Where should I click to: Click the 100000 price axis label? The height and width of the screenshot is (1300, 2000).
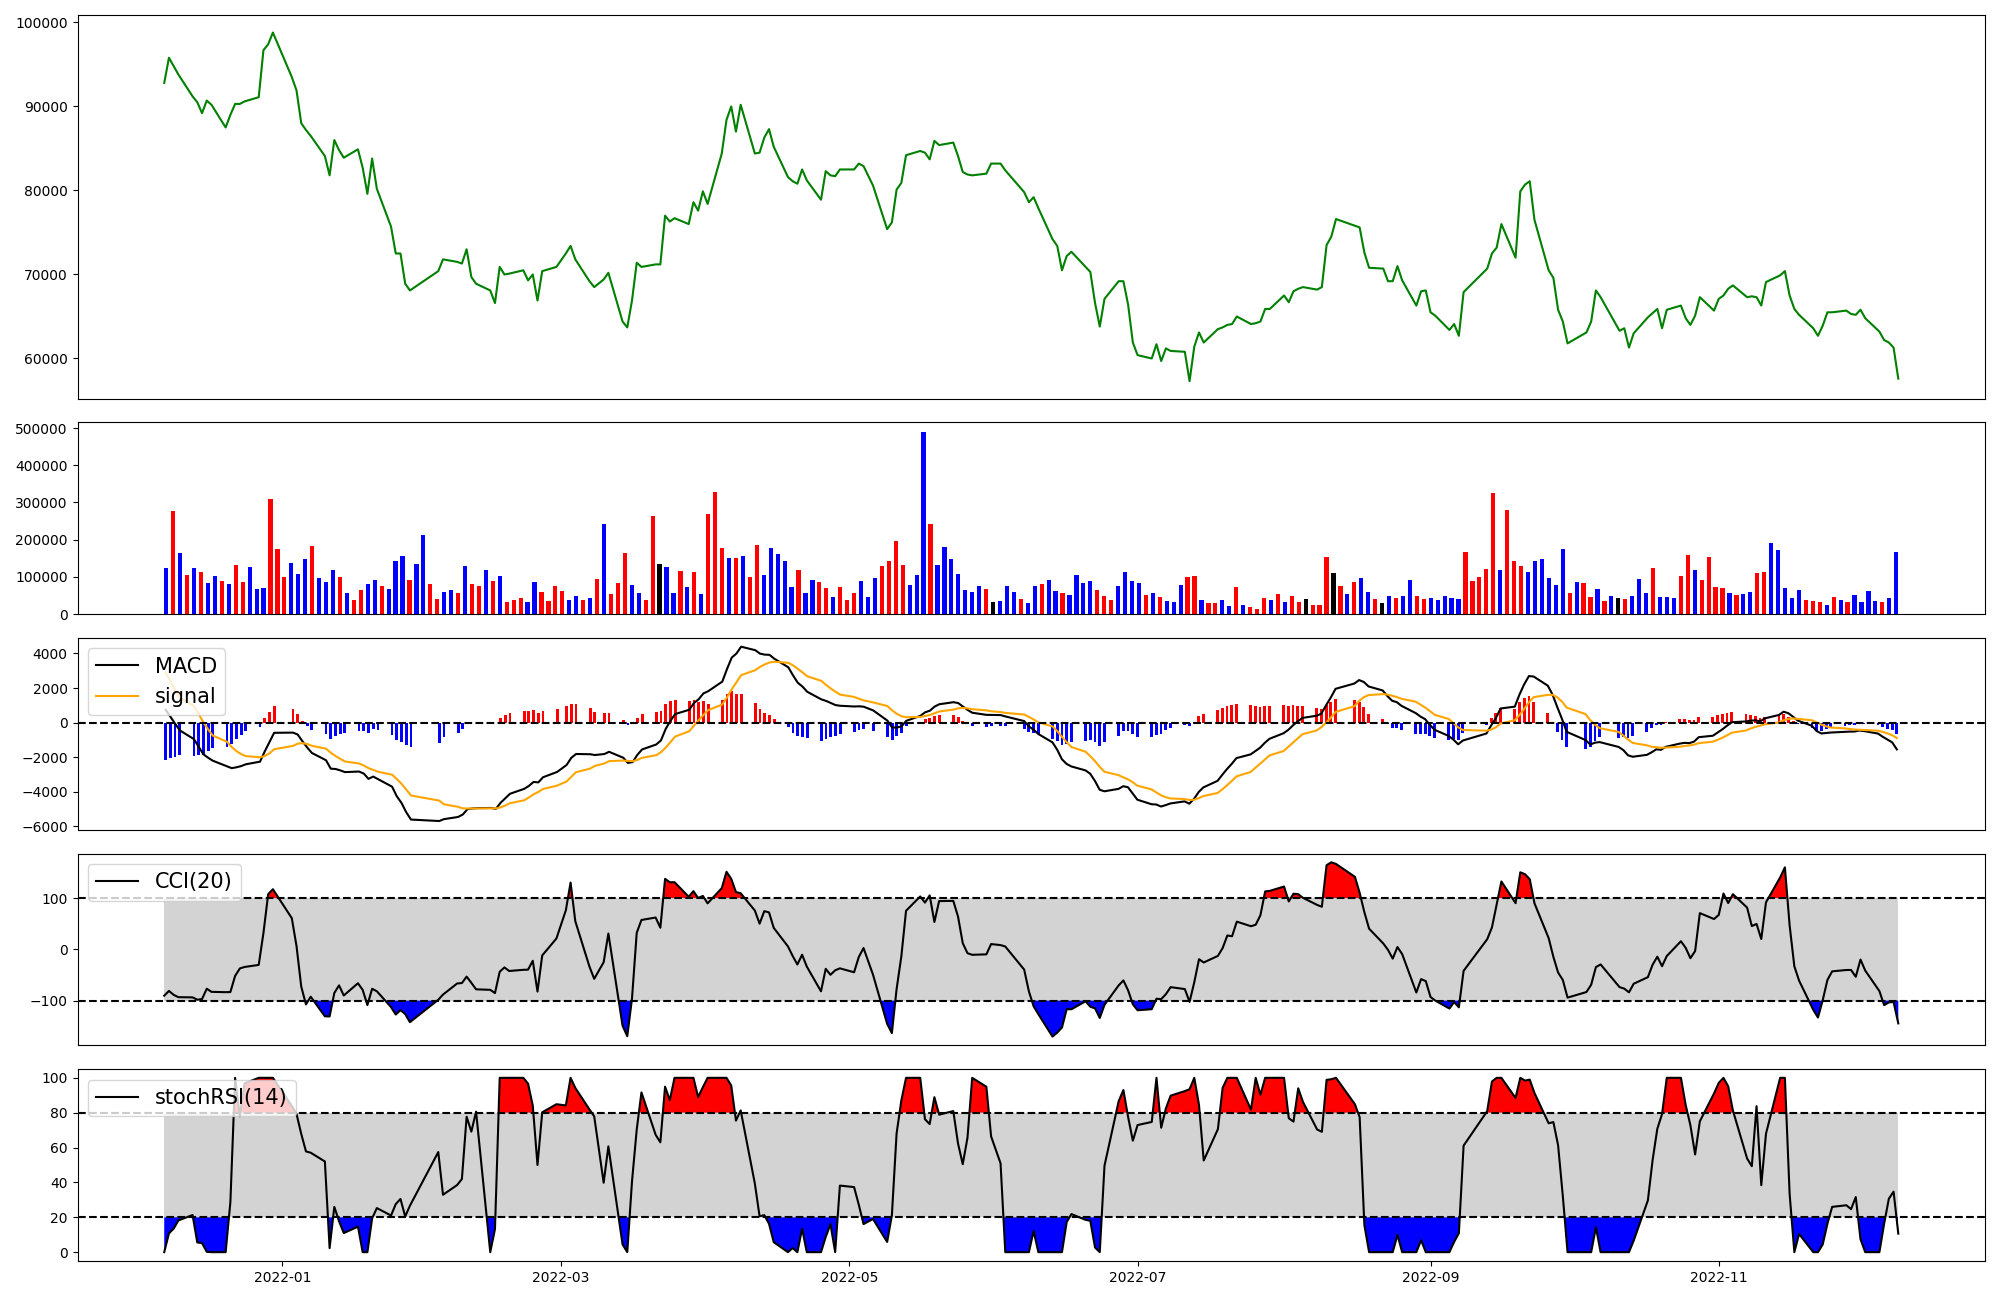tap(42, 23)
